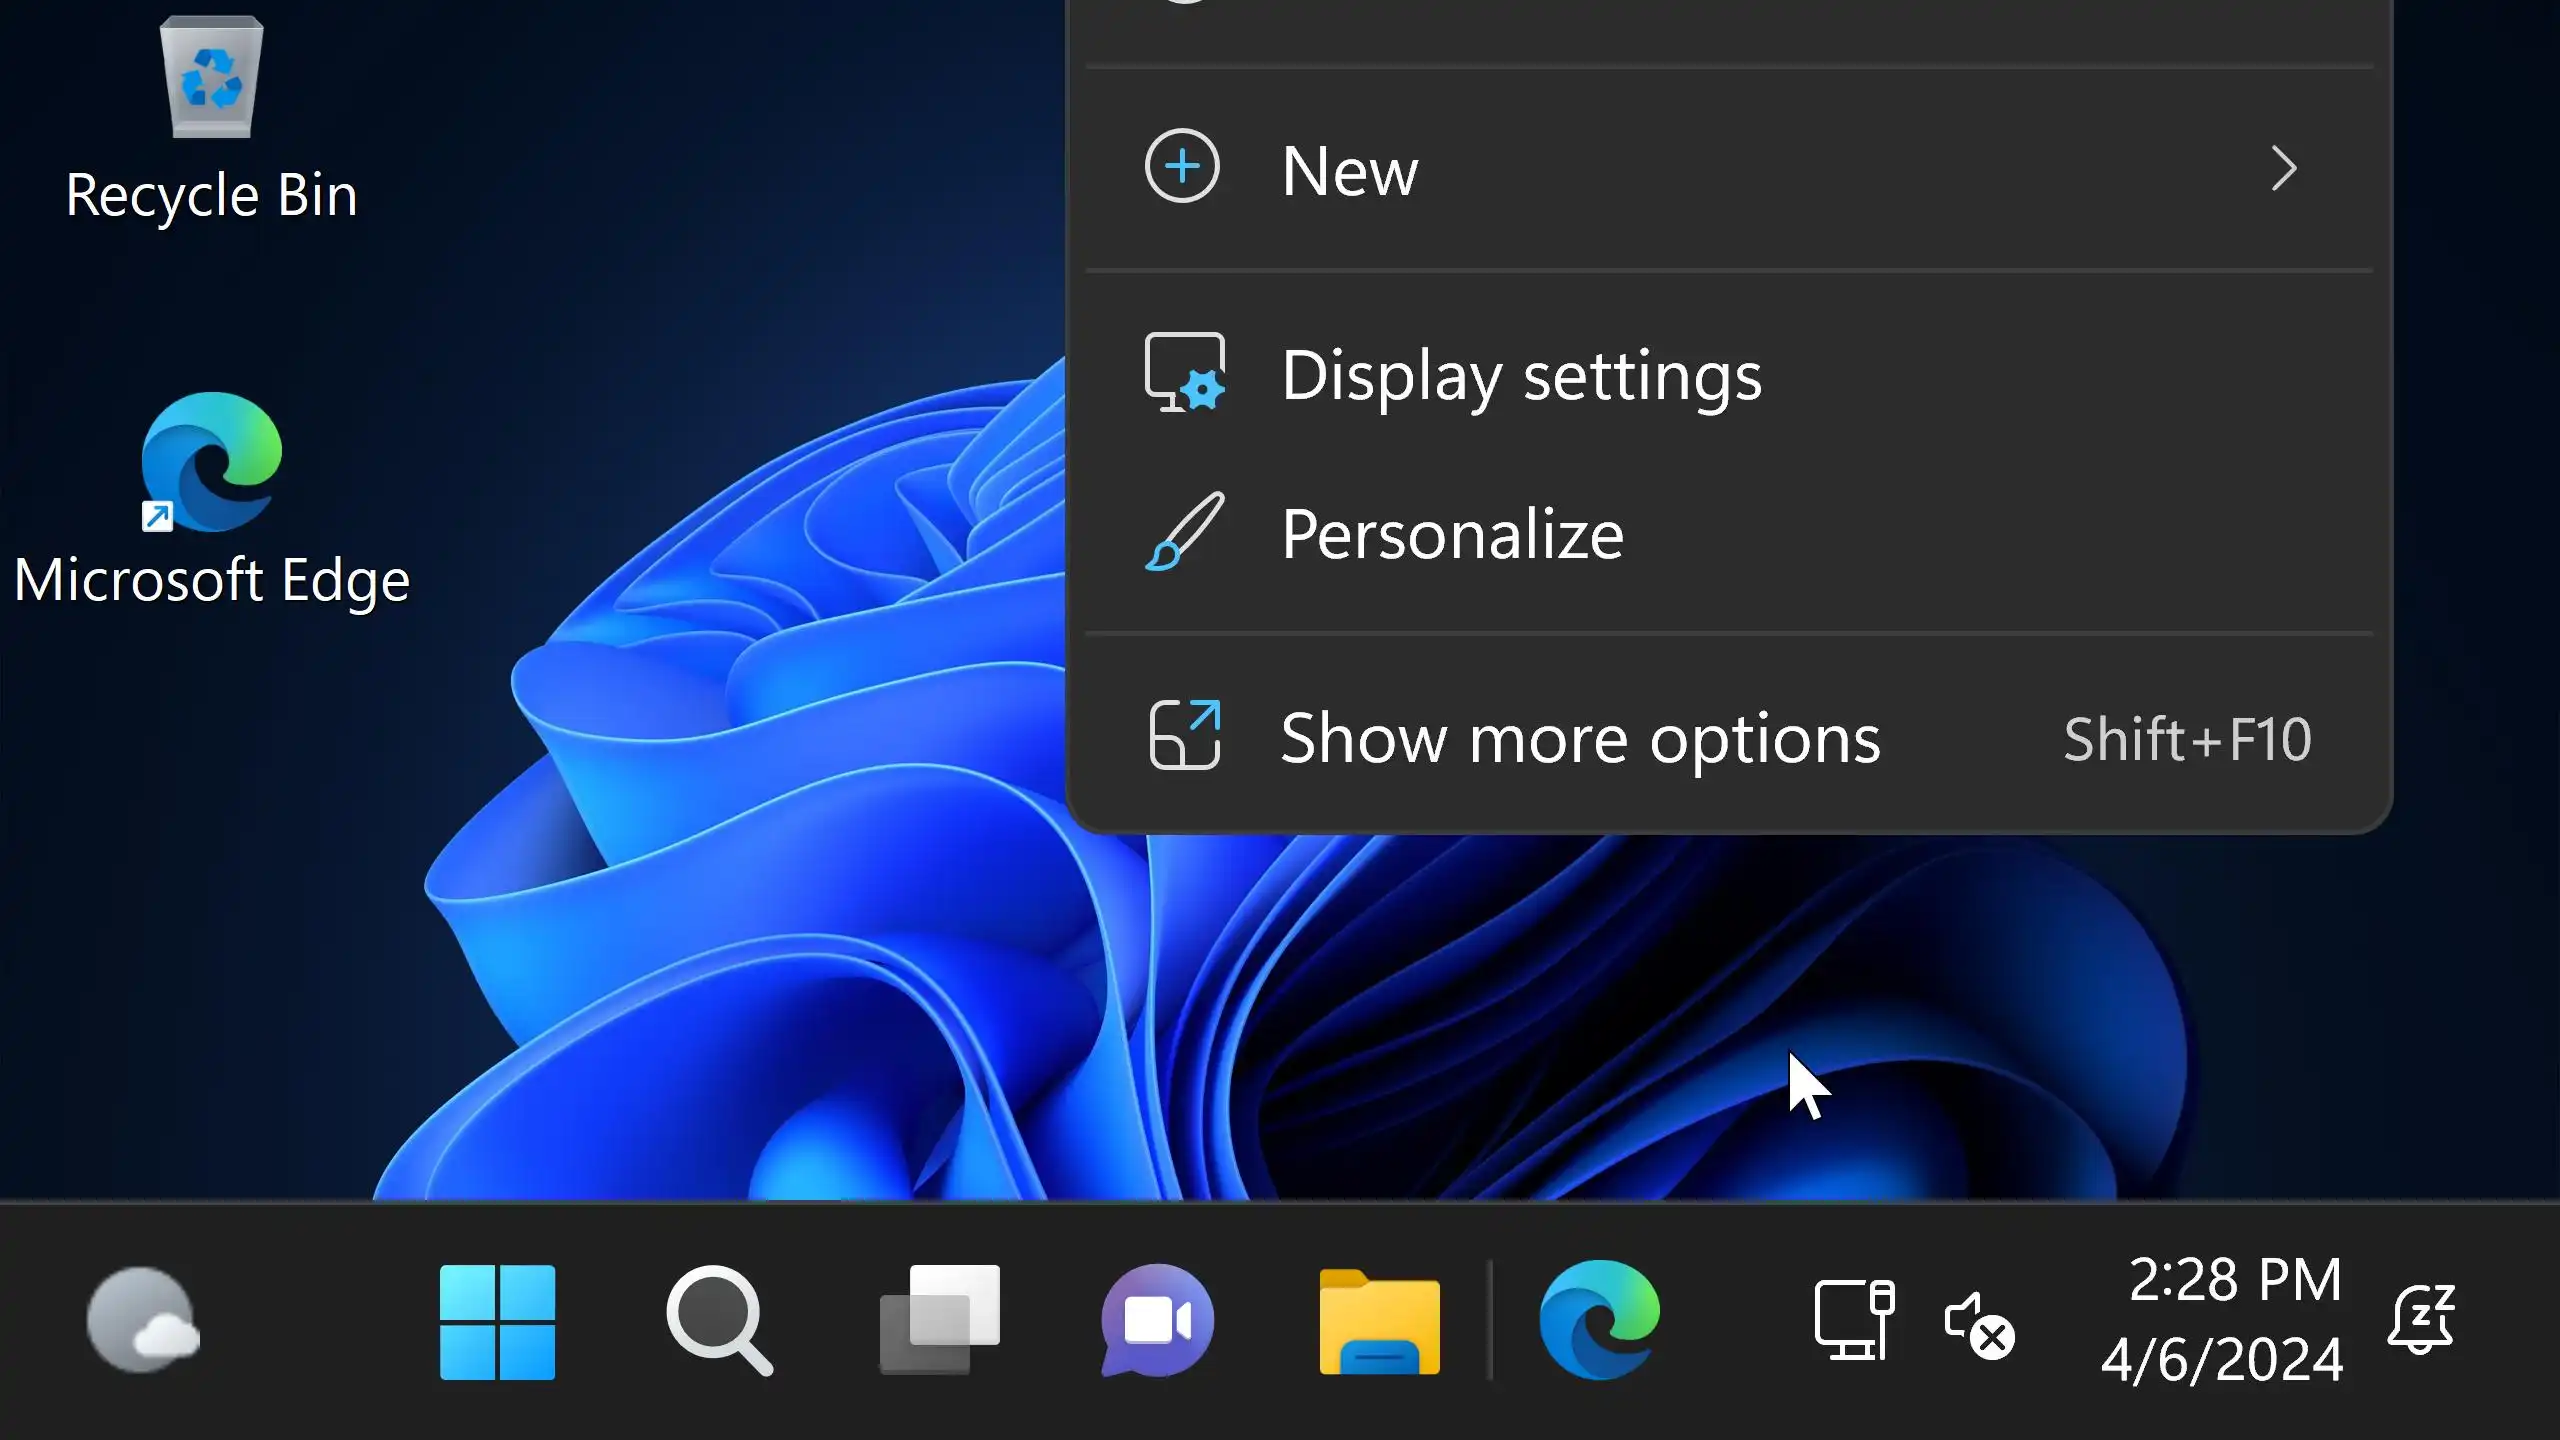This screenshot has width=2560, height=1440.
Task: Click Show more options entry
Action: click(x=1580, y=738)
